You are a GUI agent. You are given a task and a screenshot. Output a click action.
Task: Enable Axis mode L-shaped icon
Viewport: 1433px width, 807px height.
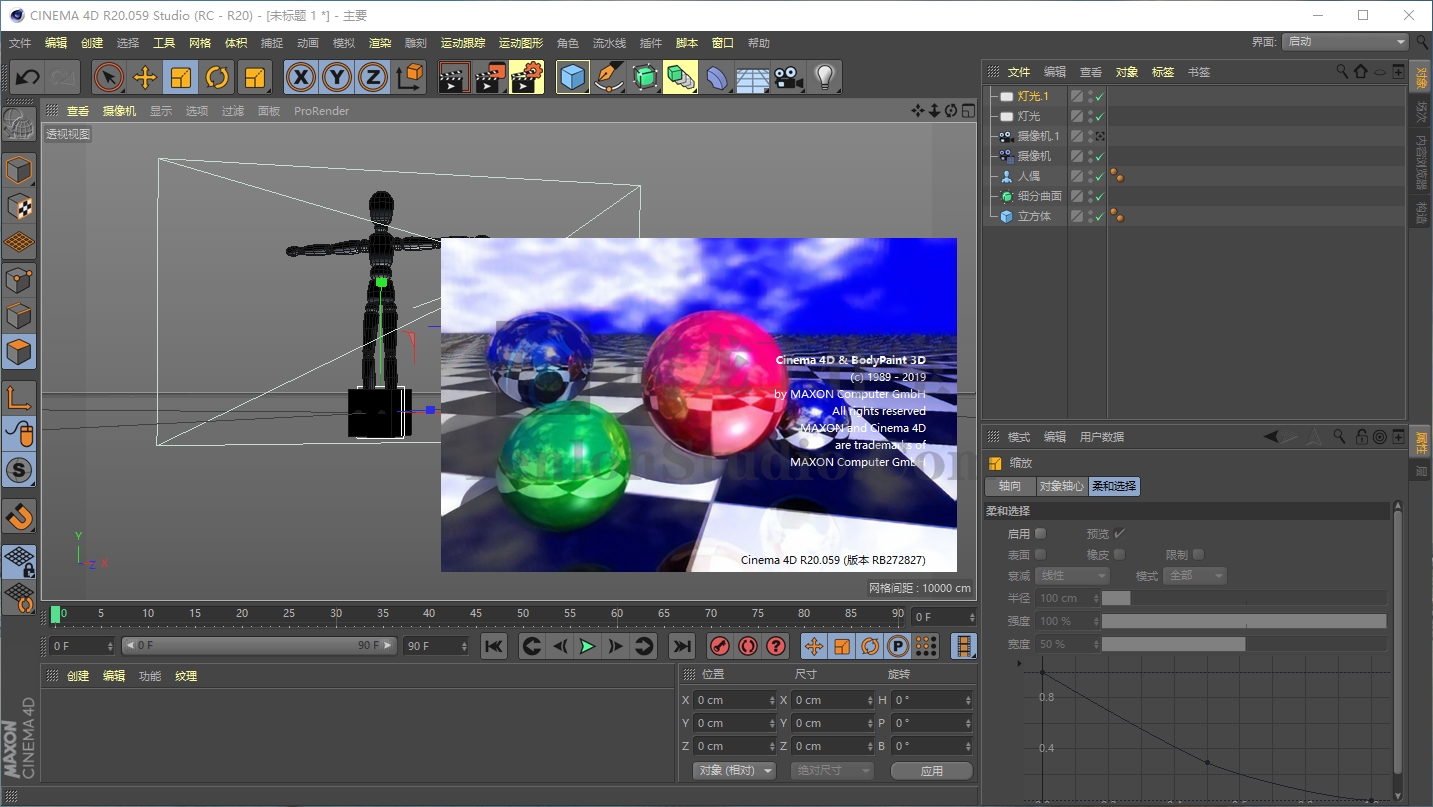coord(19,398)
